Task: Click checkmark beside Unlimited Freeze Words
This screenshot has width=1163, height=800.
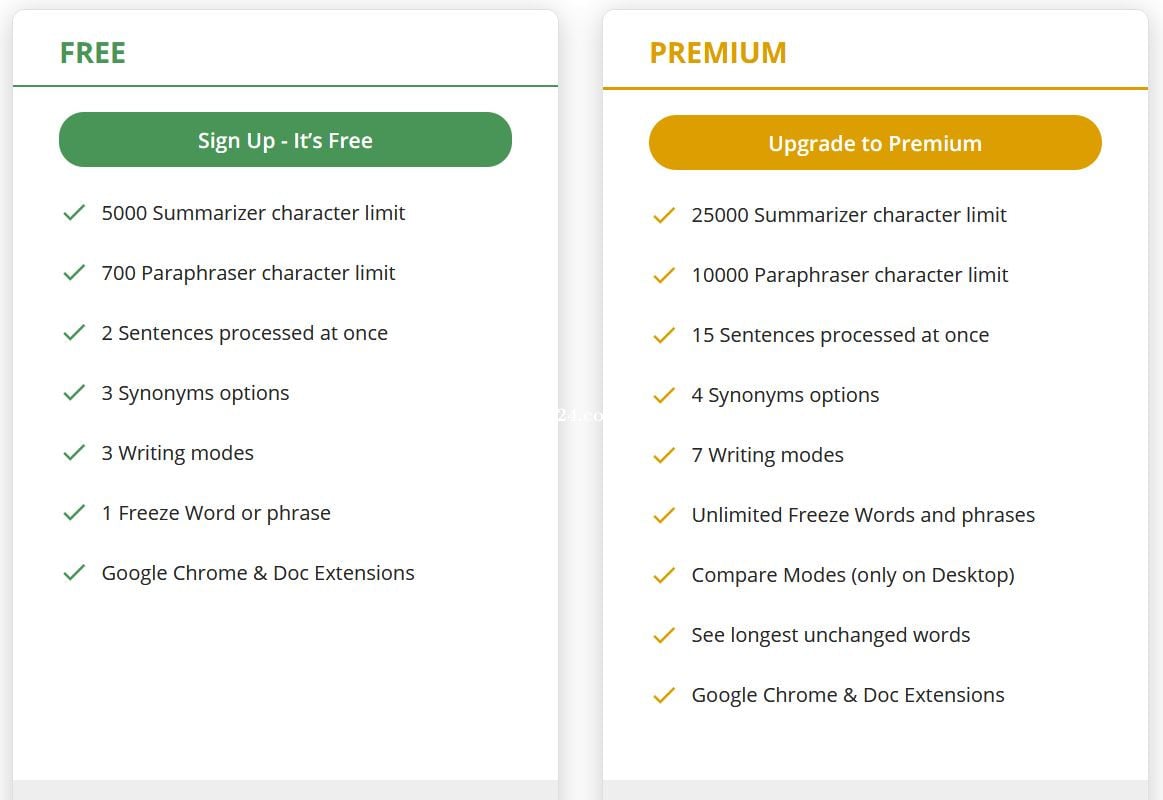Action: point(664,515)
